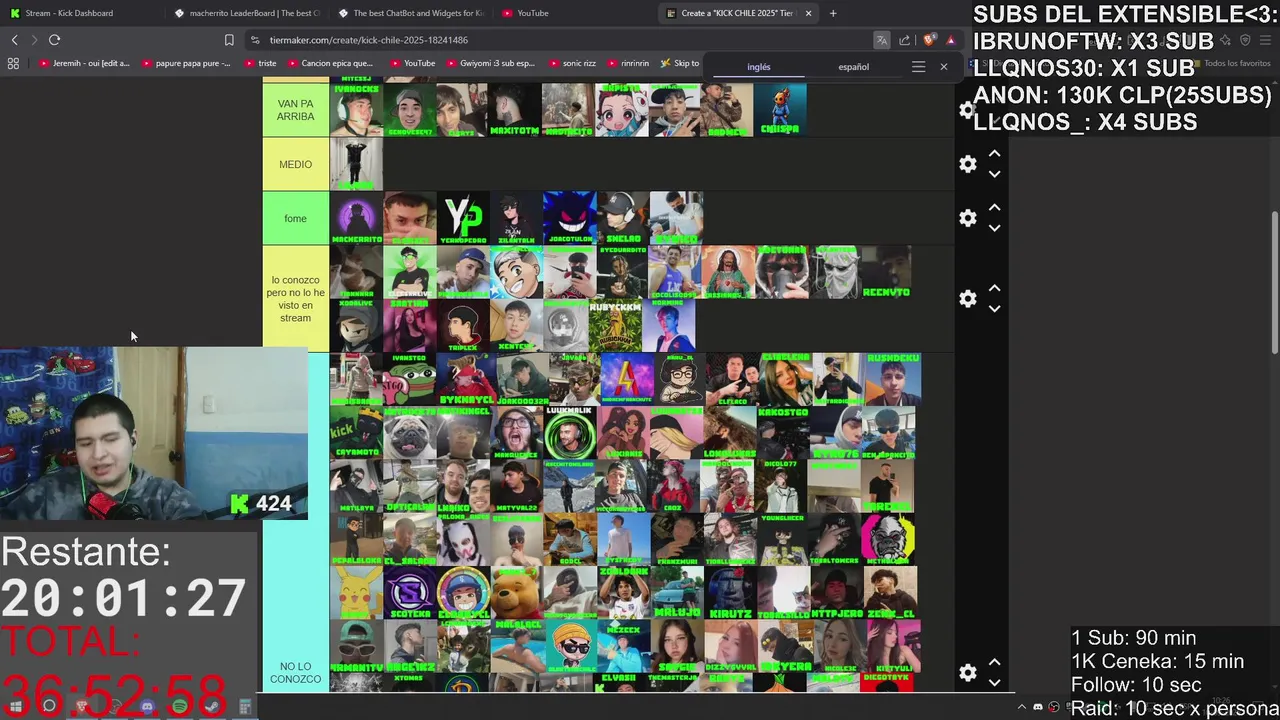Move fome tier row down

point(994,228)
